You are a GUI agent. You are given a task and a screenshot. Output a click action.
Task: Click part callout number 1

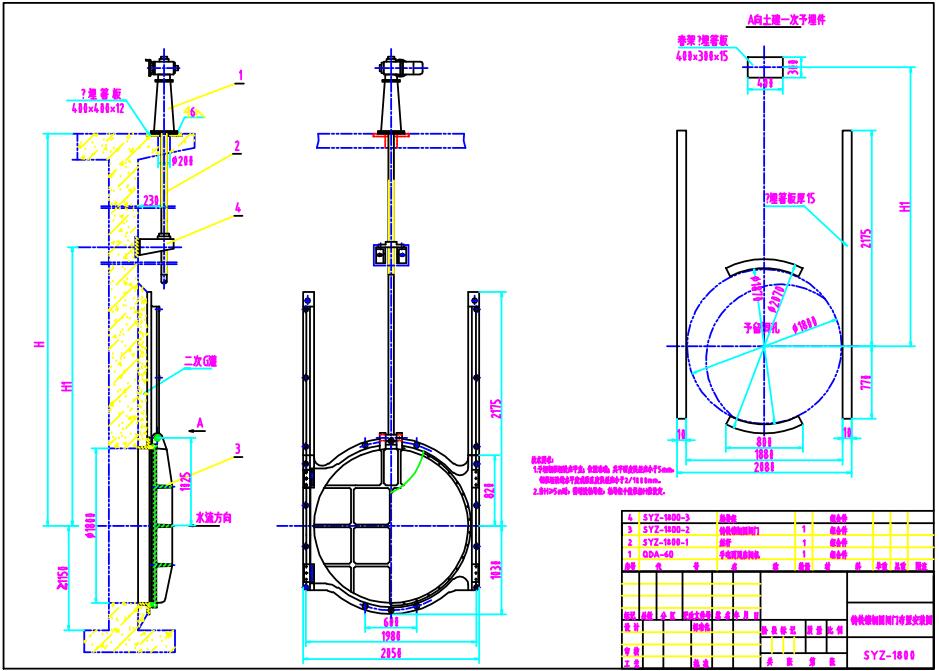240,75
